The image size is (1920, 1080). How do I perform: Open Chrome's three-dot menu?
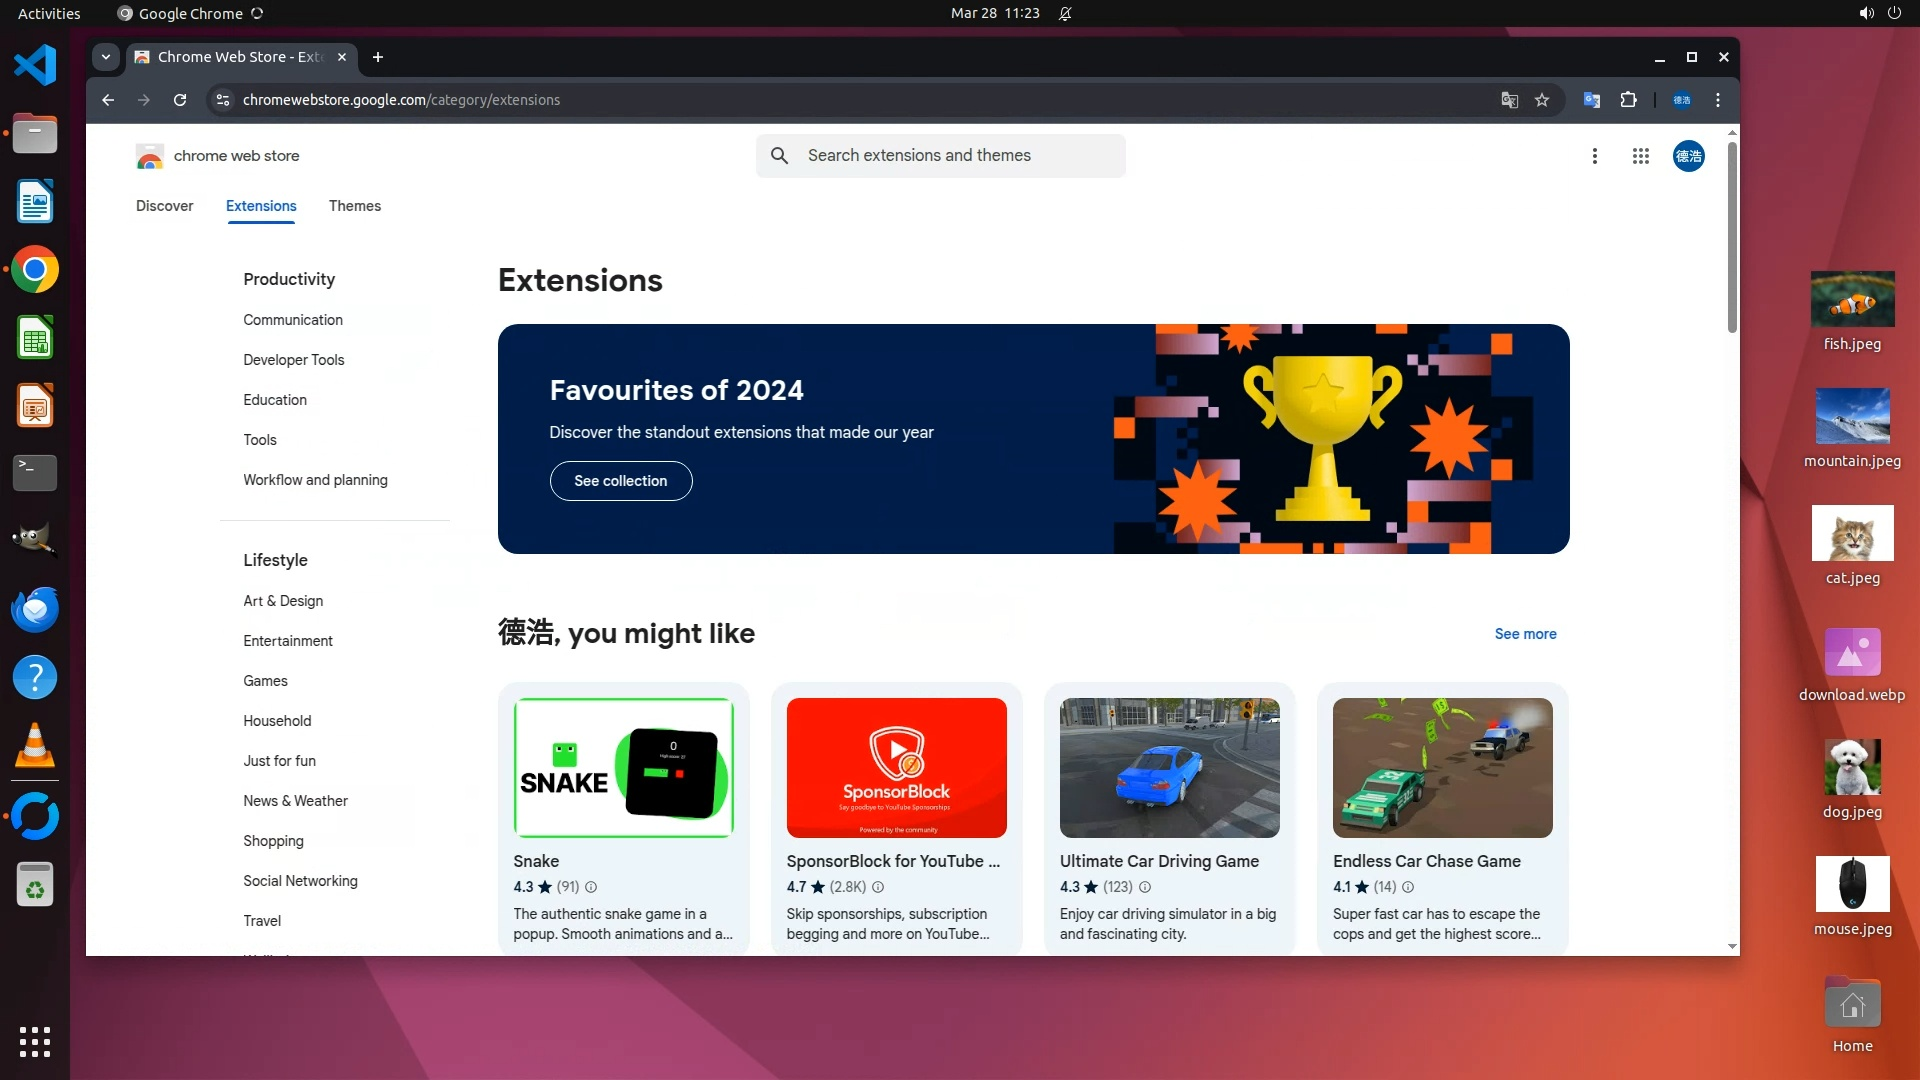click(x=1718, y=100)
